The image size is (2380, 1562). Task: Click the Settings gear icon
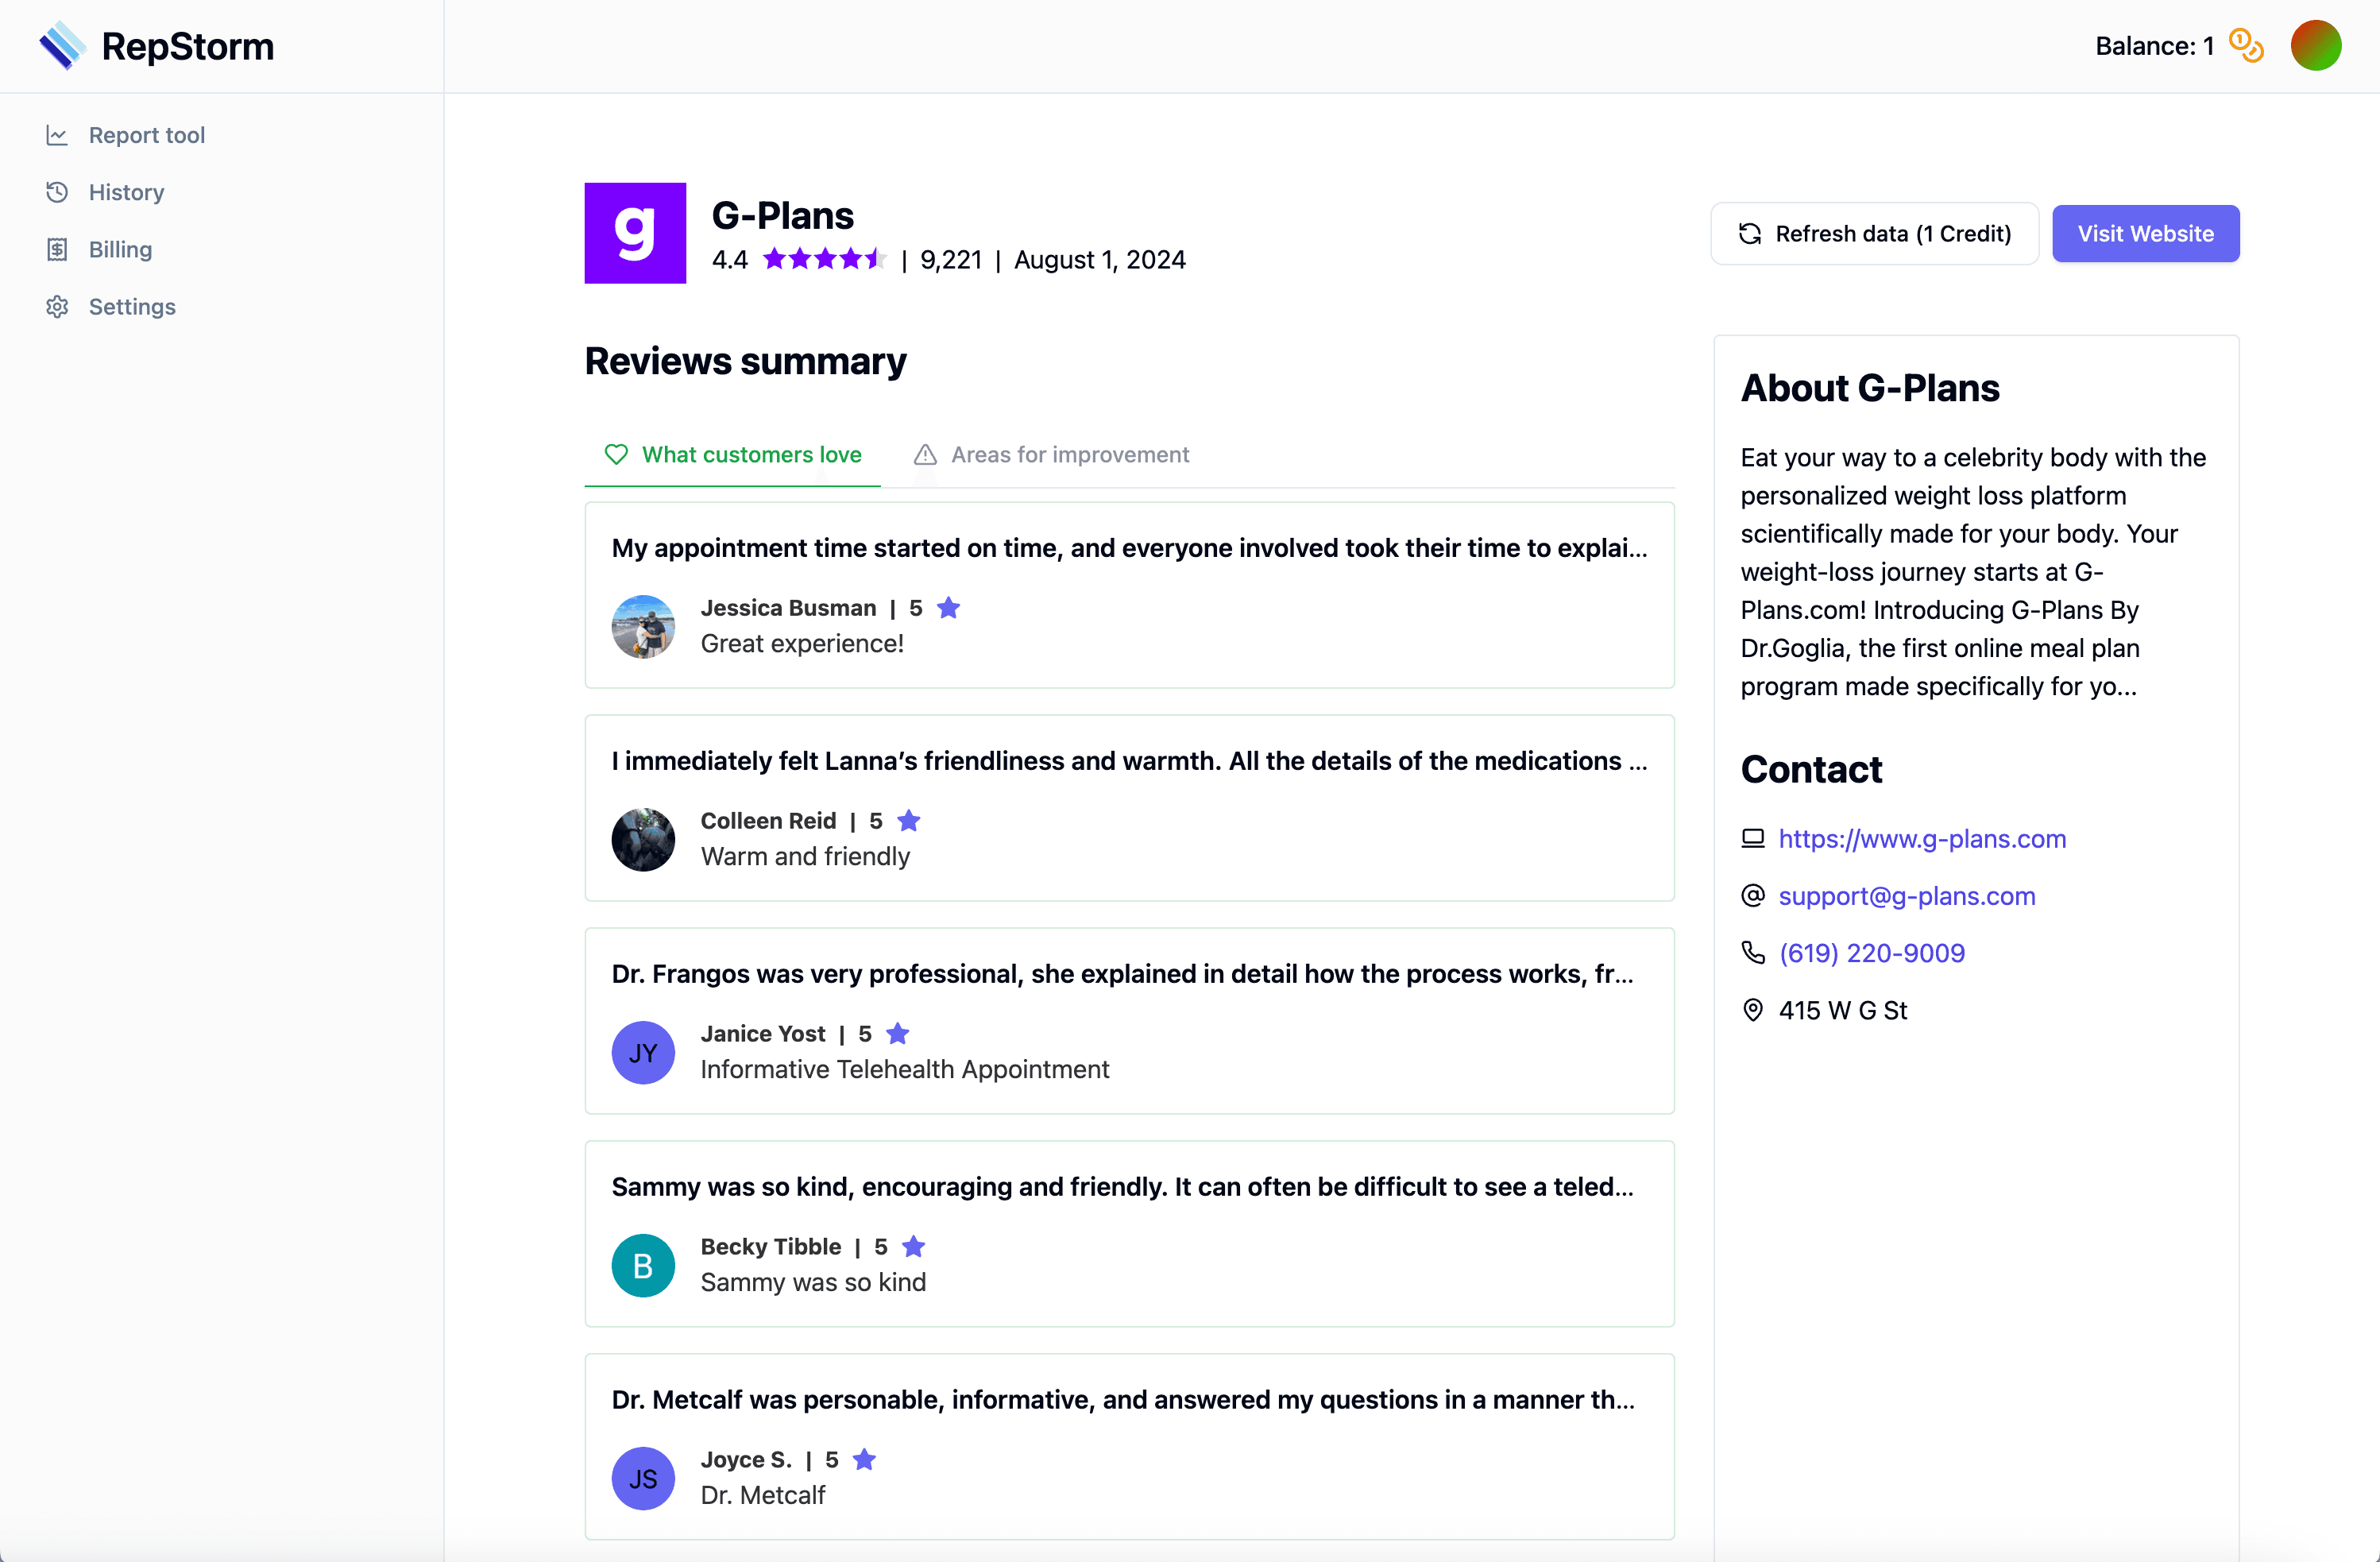57,306
